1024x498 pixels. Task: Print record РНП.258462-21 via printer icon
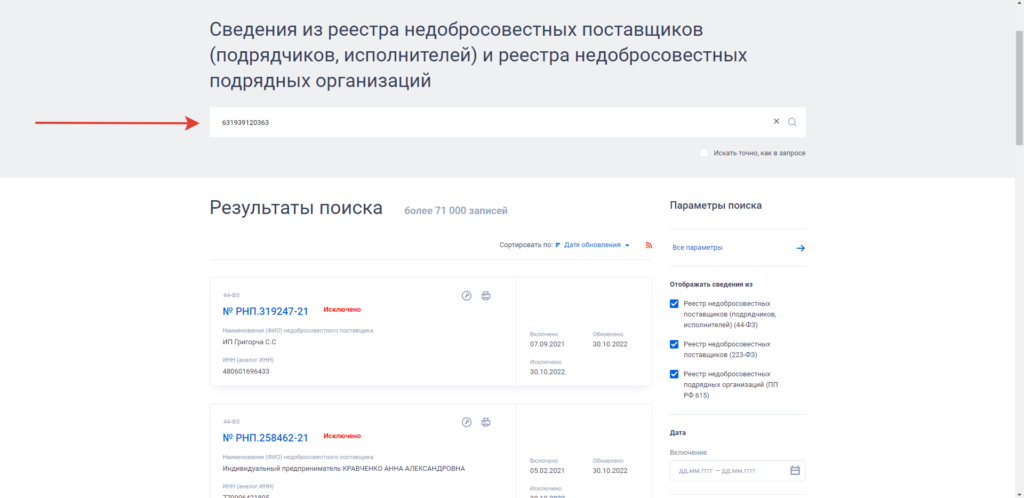pyautogui.click(x=486, y=422)
